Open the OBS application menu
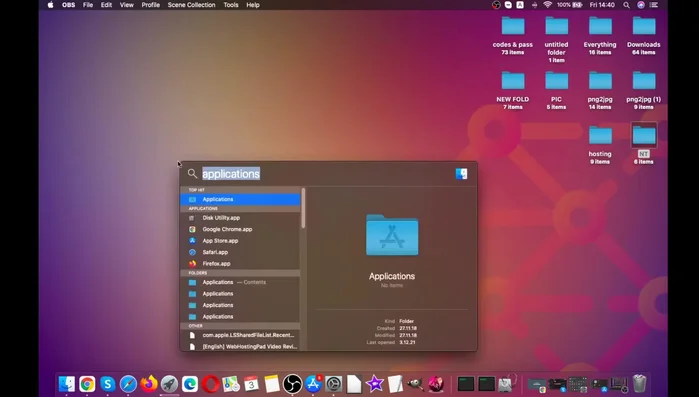This screenshot has width=699, height=397. tap(68, 5)
